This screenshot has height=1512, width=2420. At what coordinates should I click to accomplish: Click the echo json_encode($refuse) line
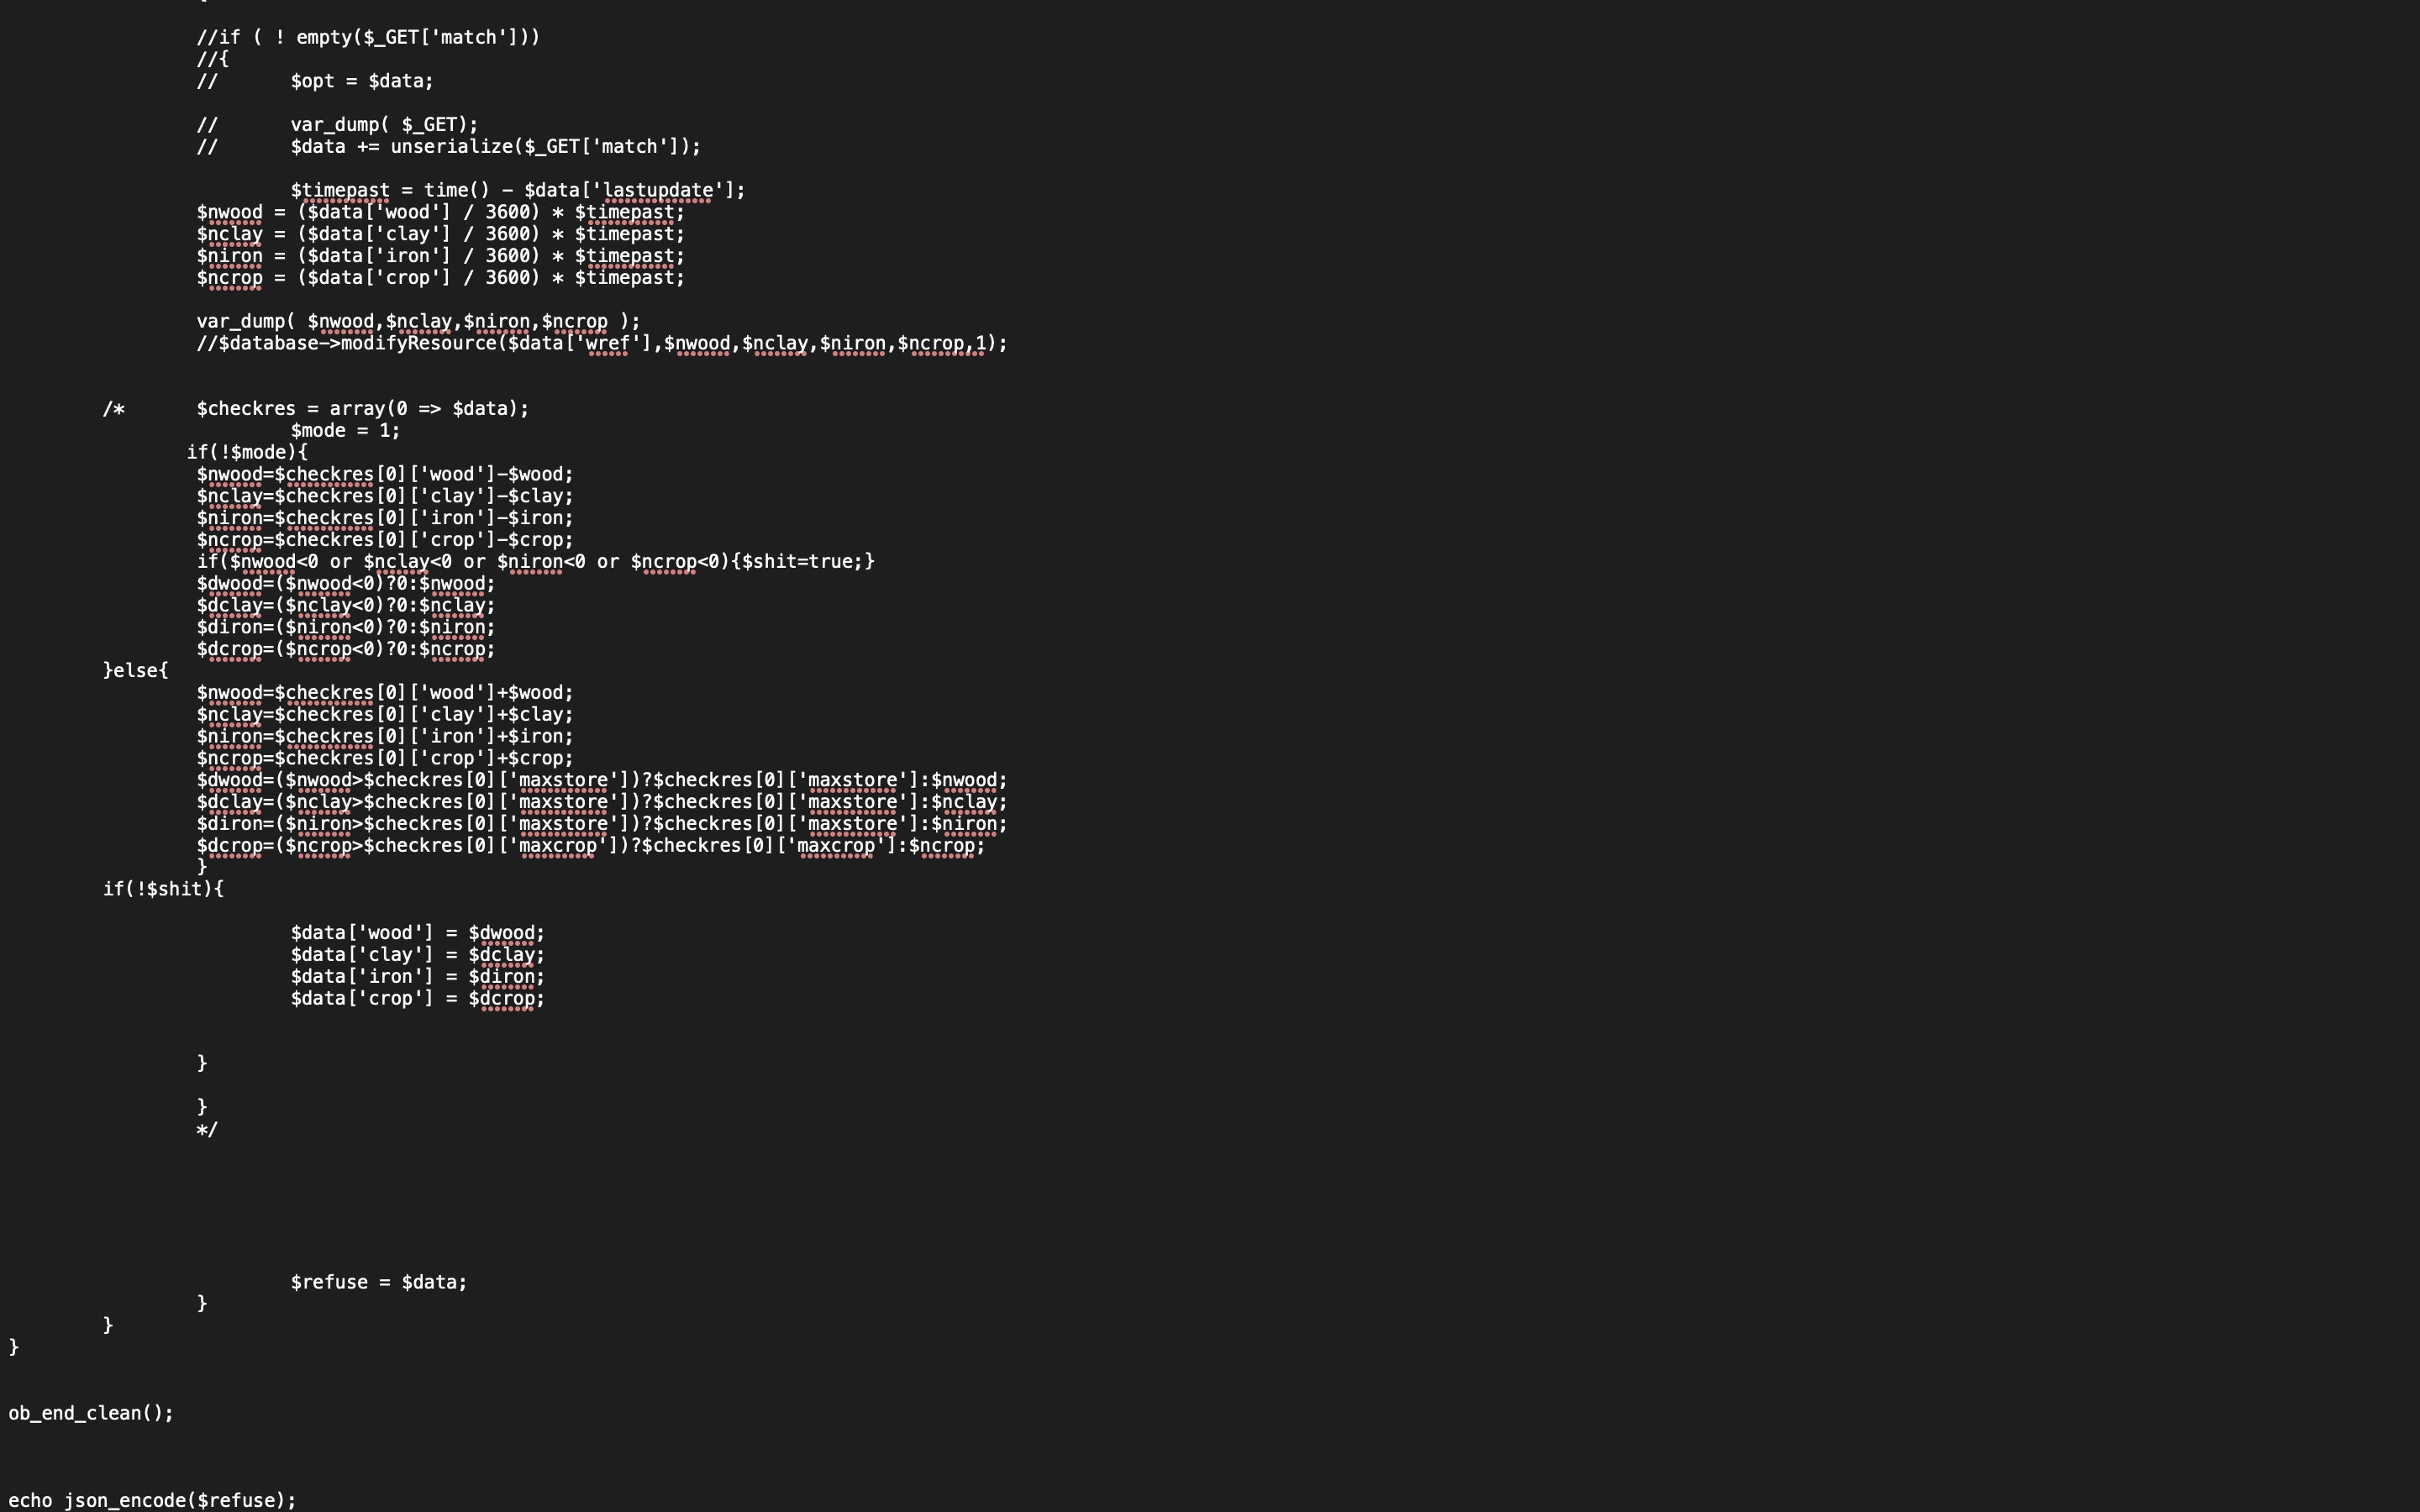[152, 1500]
